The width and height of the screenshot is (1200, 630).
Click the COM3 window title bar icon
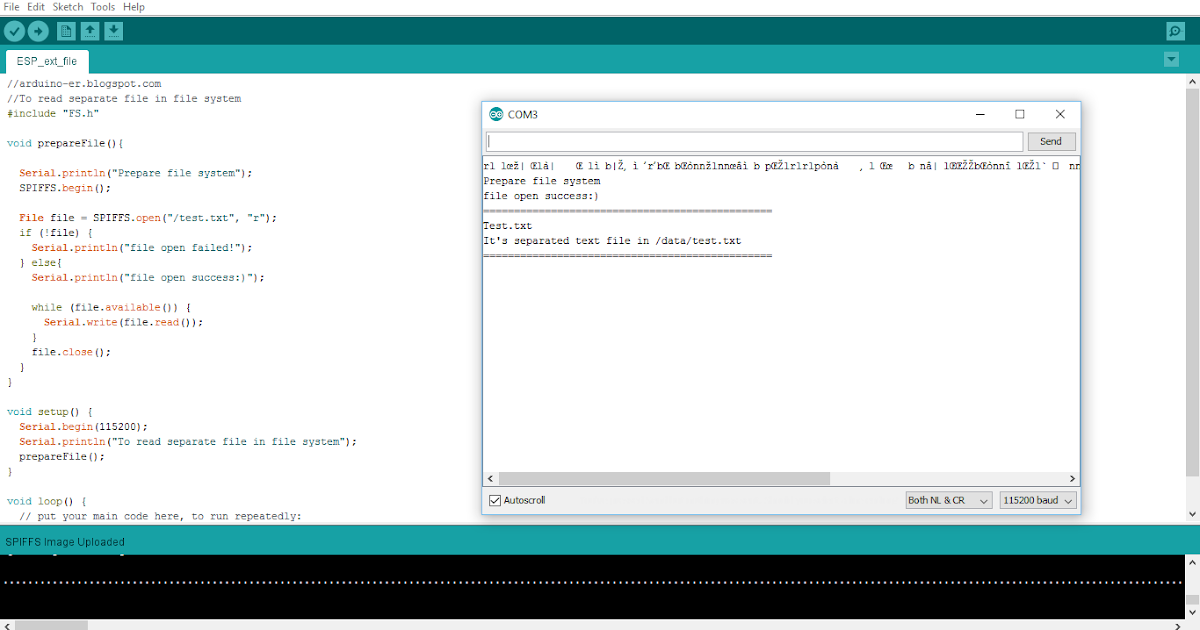click(495, 114)
